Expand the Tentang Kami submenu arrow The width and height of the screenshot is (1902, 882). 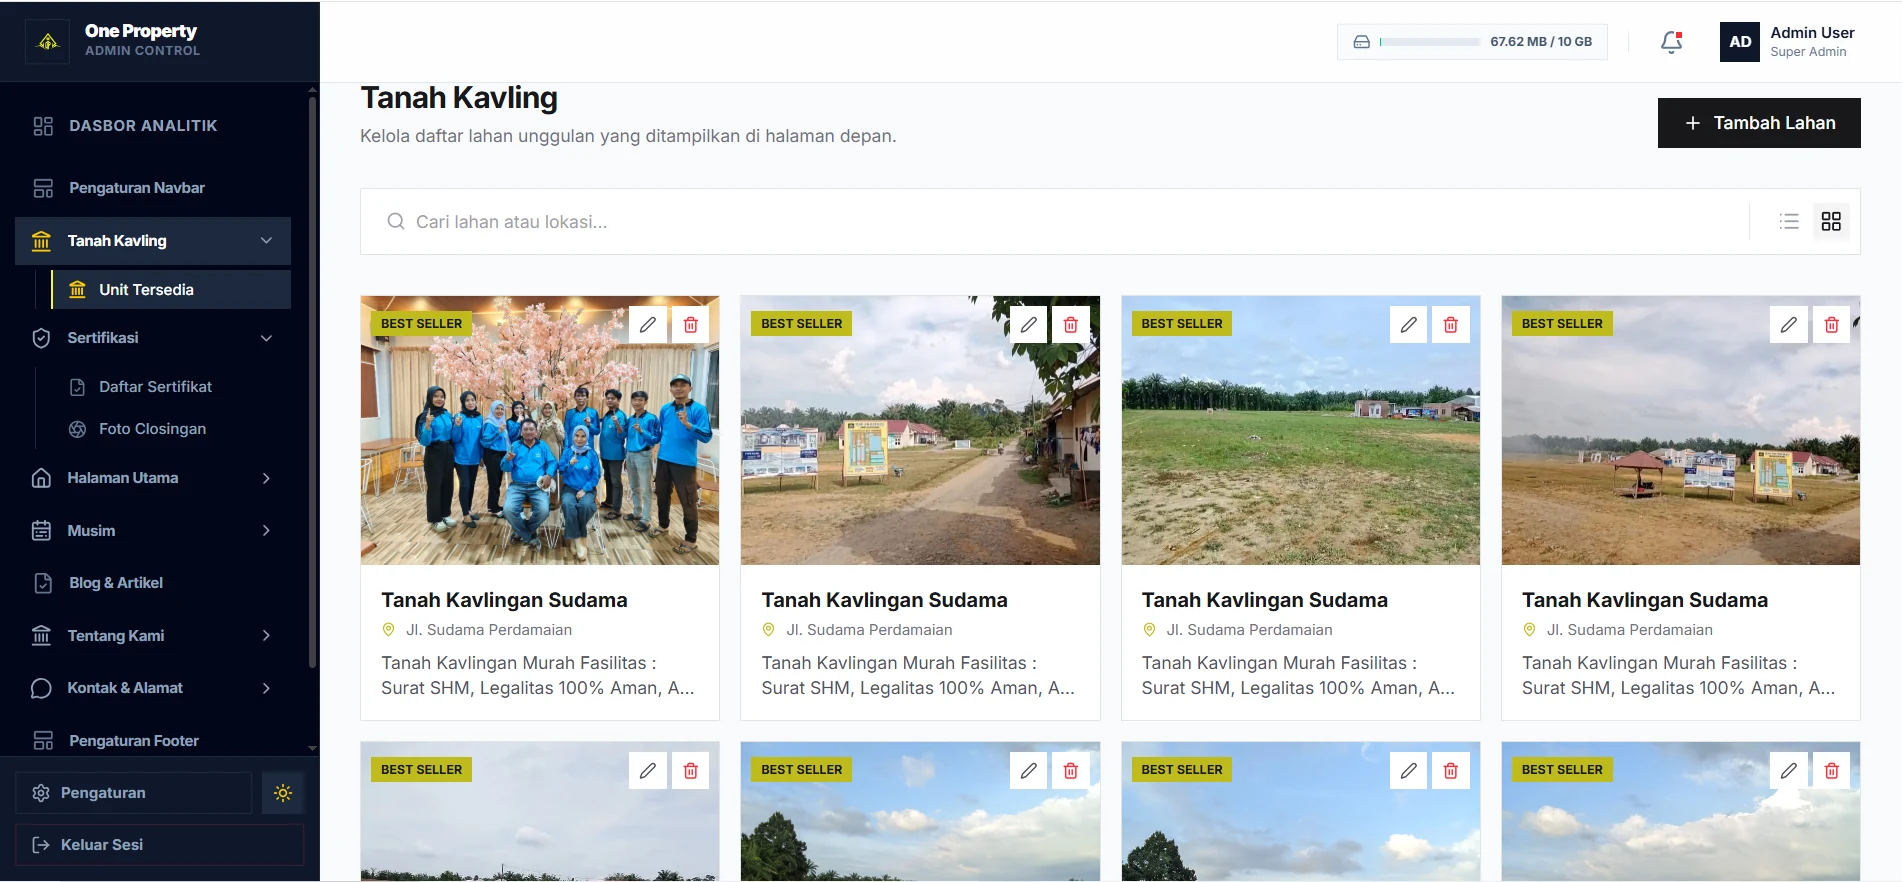(x=266, y=636)
